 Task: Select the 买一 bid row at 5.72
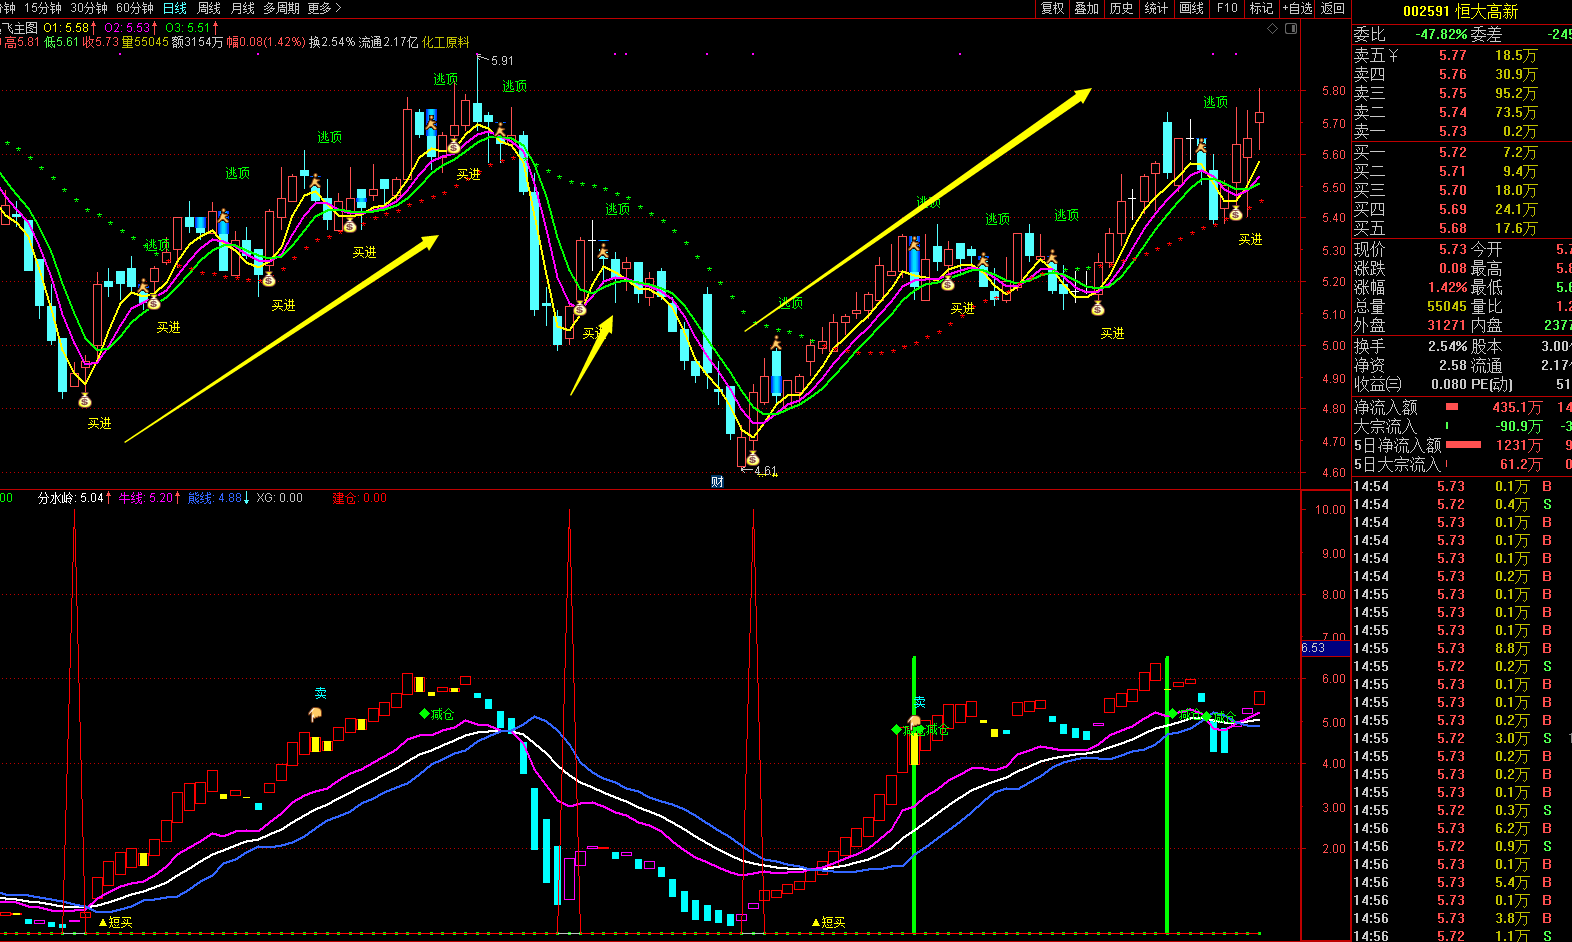click(x=1462, y=152)
